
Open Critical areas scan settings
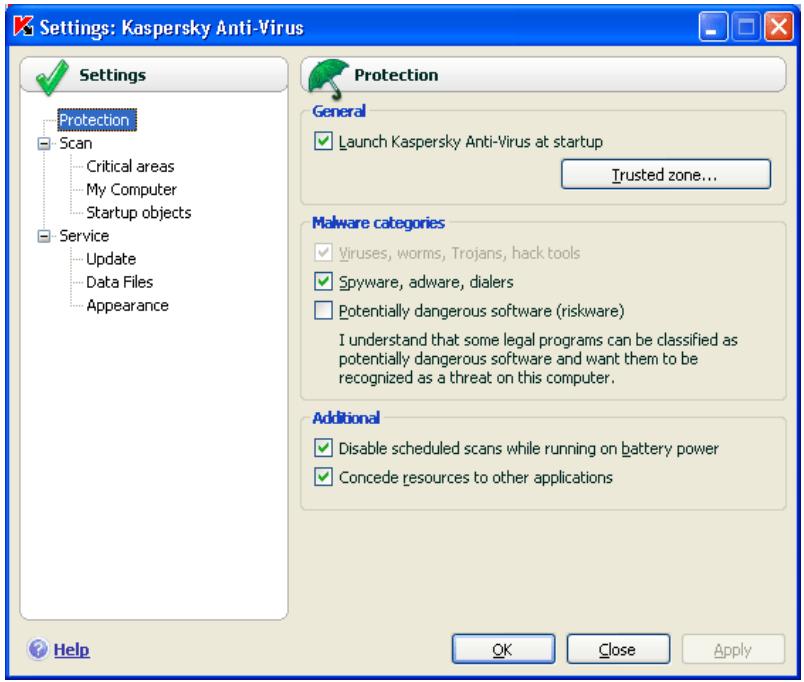(x=130, y=166)
